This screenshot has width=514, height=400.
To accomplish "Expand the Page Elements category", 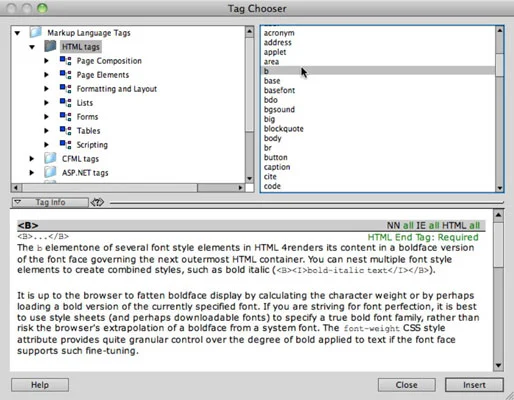I will pos(46,75).
